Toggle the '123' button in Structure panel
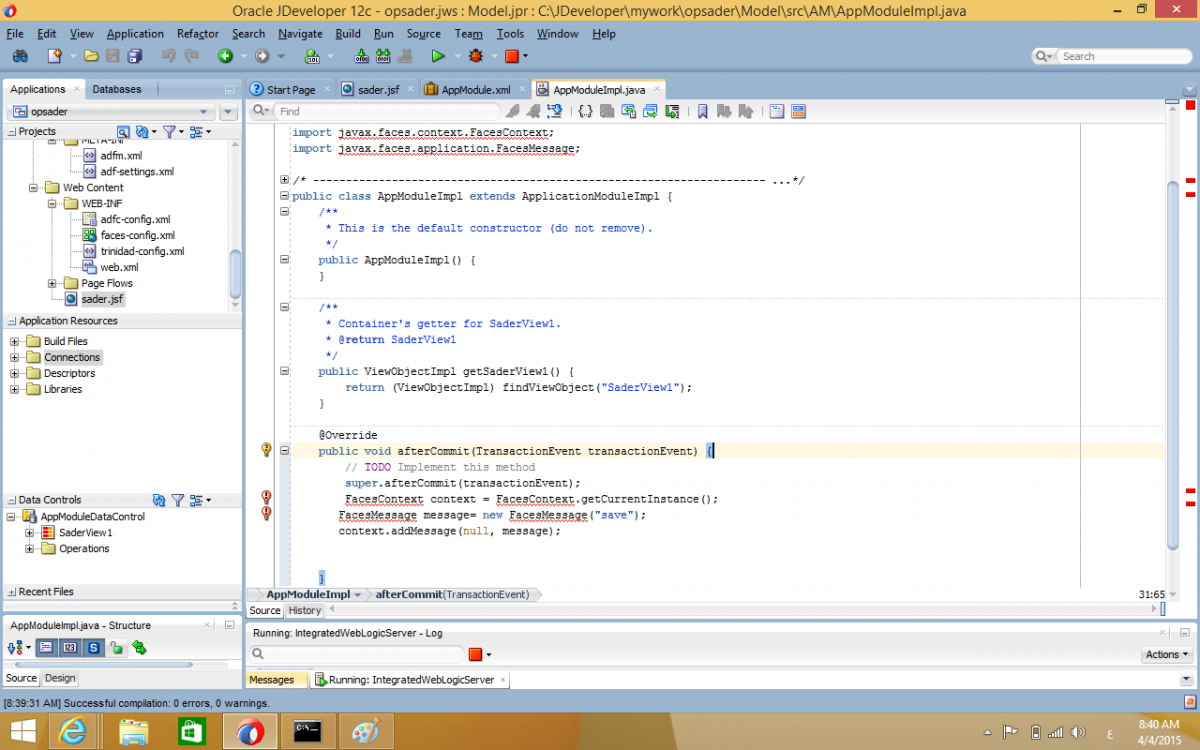The height and width of the screenshot is (750, 1200). tap(70, 648)
